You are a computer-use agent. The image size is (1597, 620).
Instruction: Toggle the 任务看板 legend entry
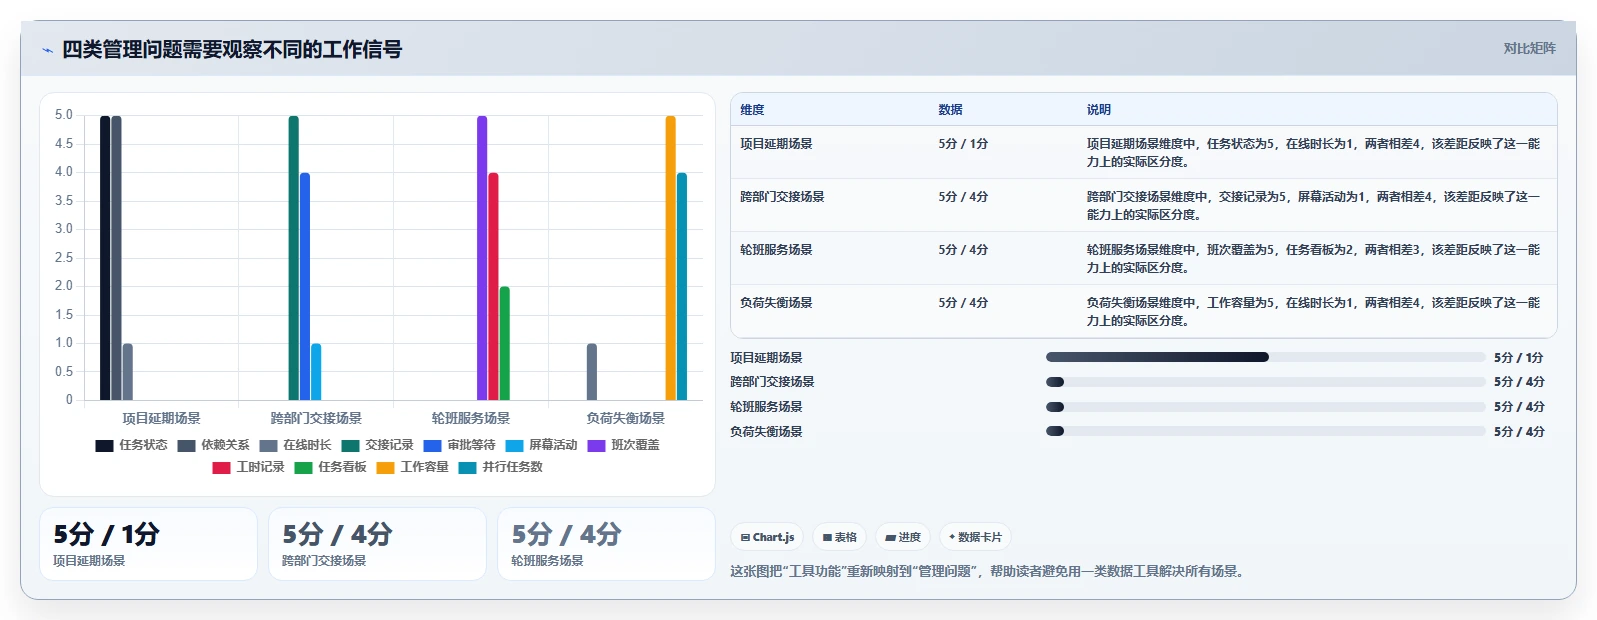click(x=330, y=467)
